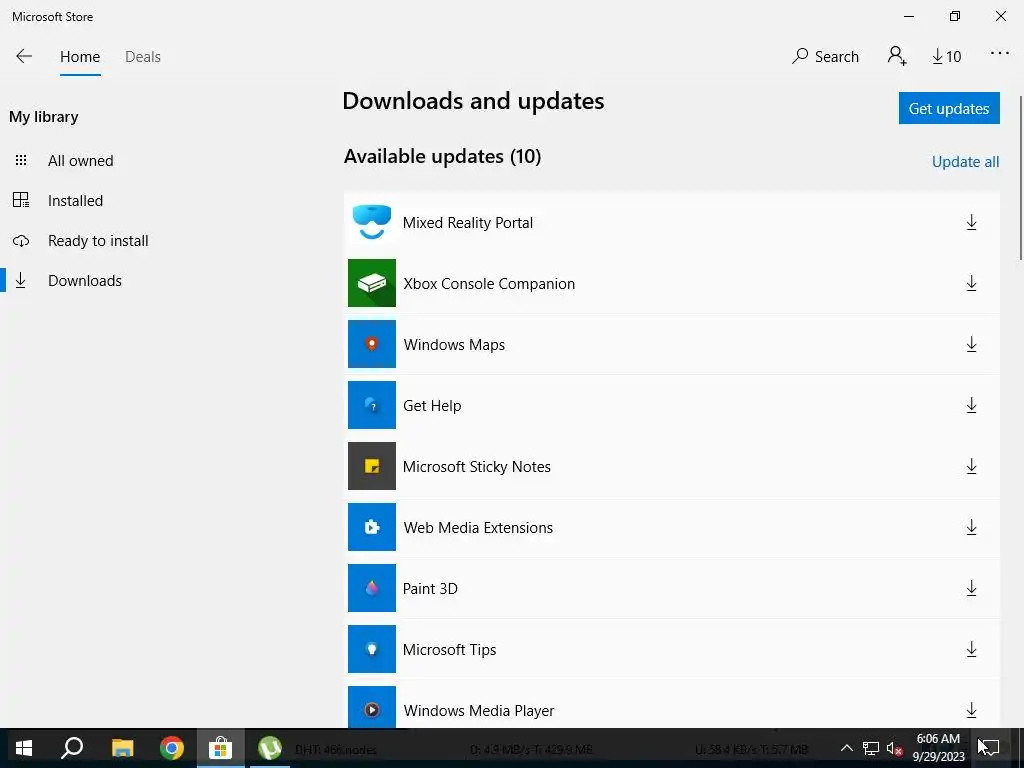Open Windows Maps app icon
The image size is (1024, 768).
[x=372, y=344]
